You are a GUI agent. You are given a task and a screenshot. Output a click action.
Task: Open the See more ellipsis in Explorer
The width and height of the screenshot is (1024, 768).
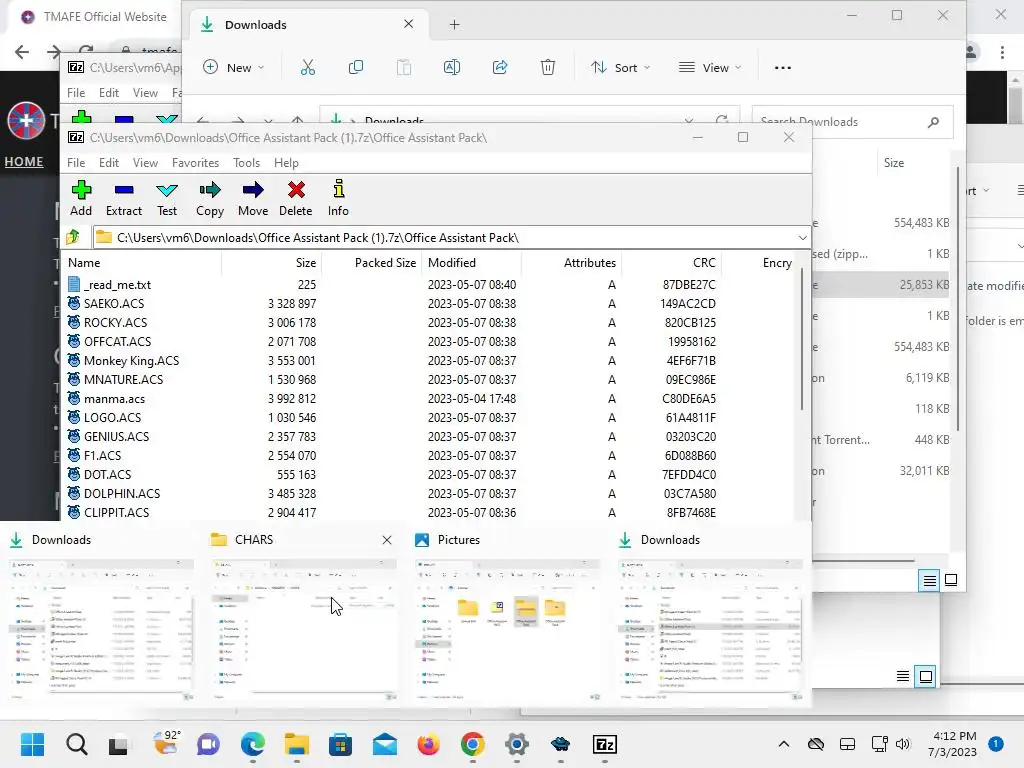782,67
